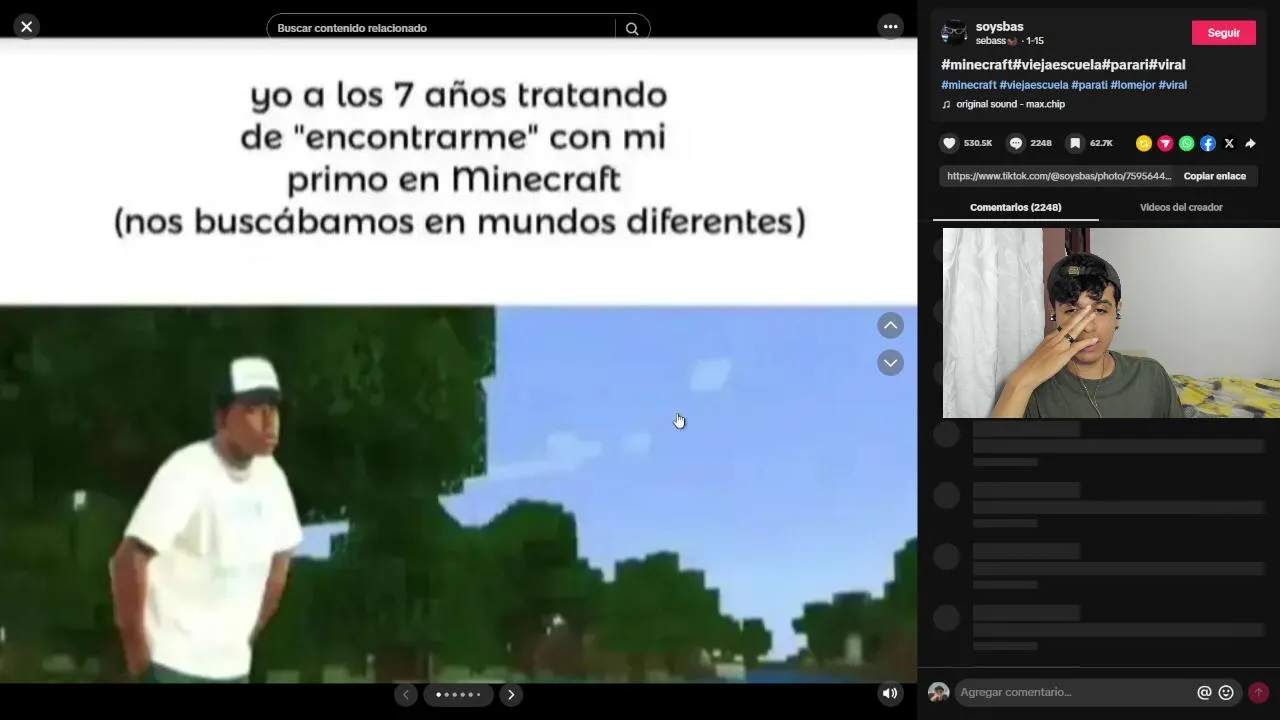Open the blue #minecraft hashtag
This screenshot has height=720, width=1280.
click(x=968, y=85)
